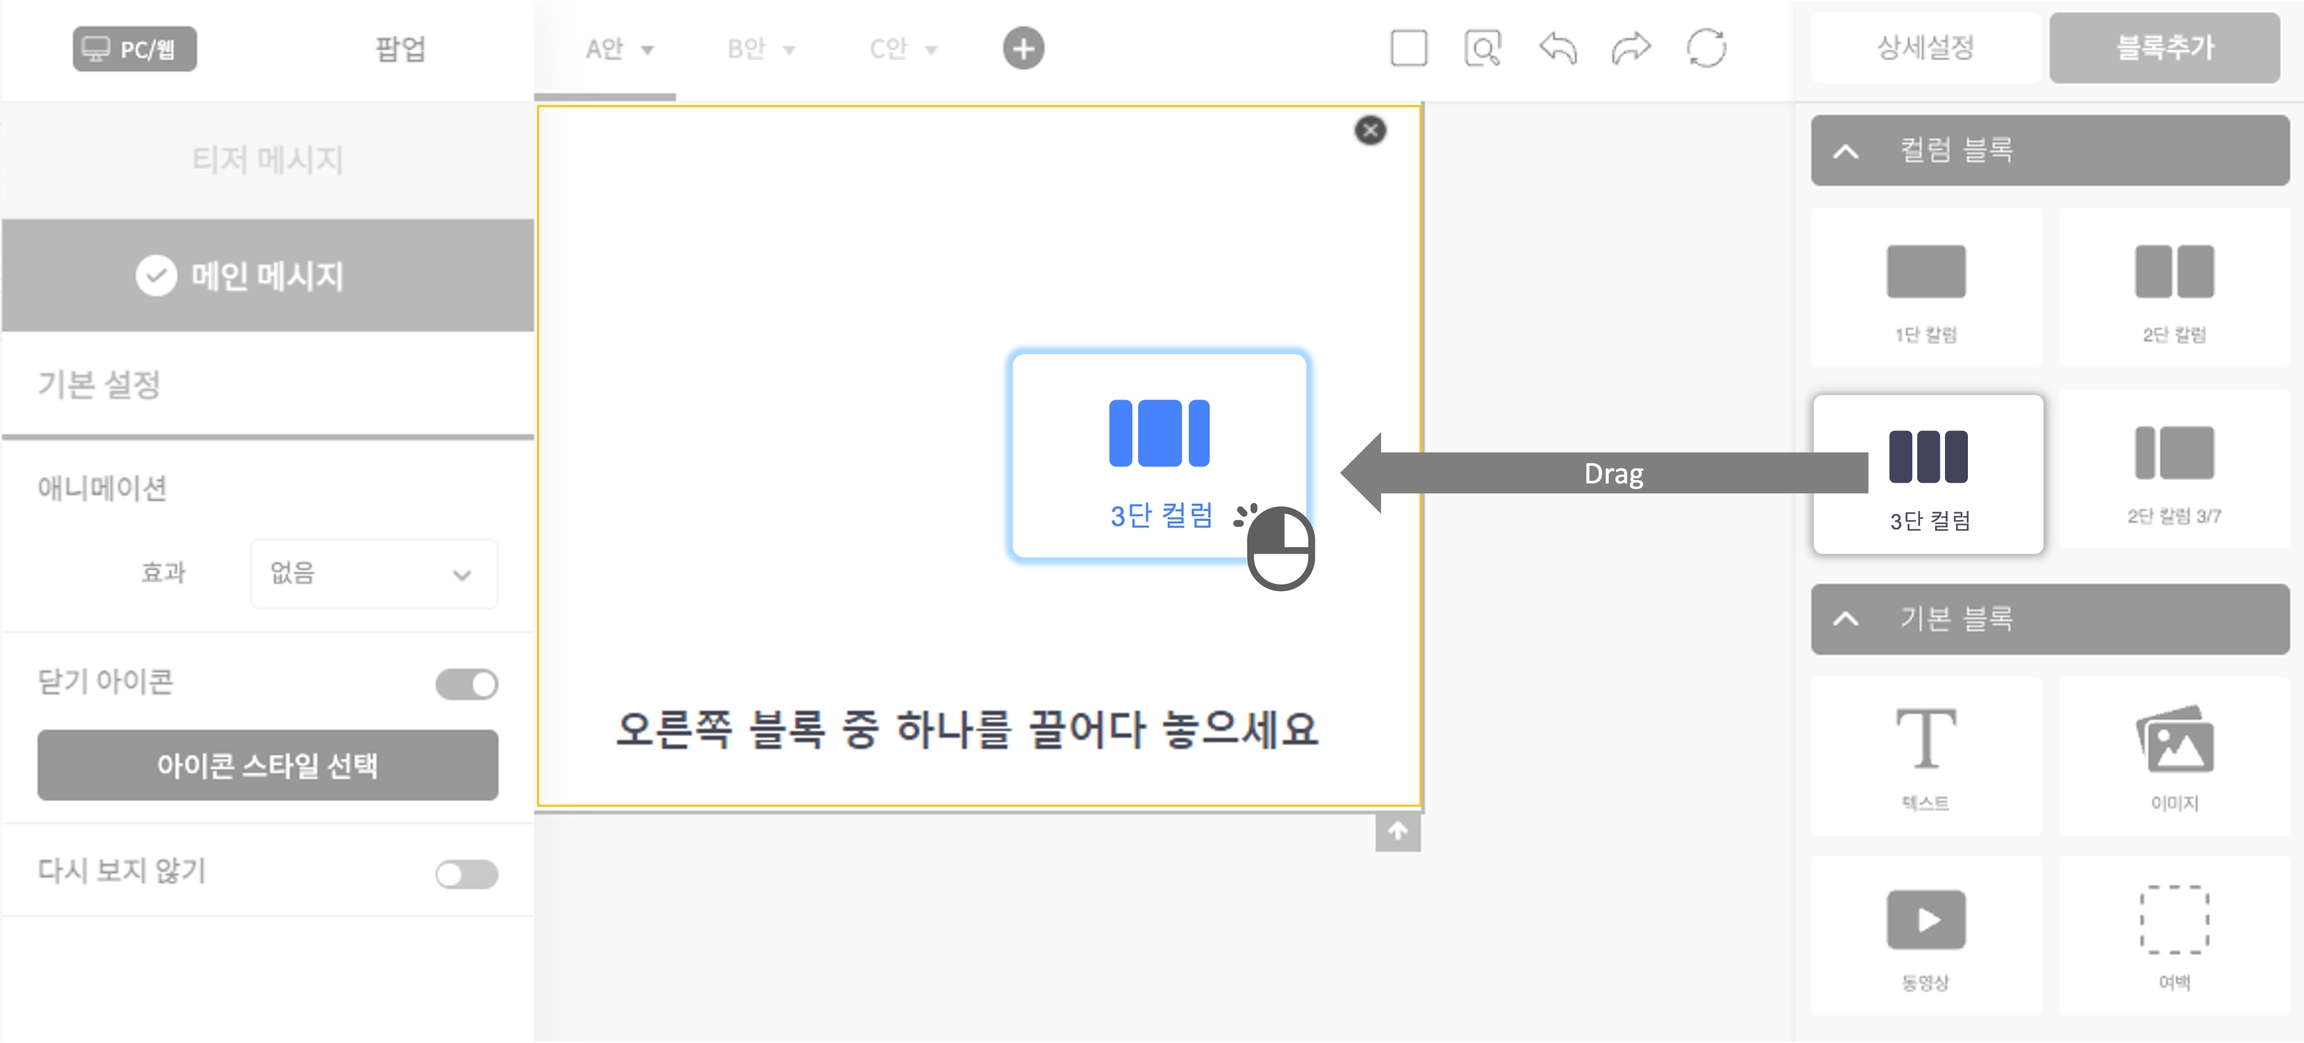Open the 효과 dropdown showing 없음
This screenshot has height=1043, width=2304.
point(373,574)
